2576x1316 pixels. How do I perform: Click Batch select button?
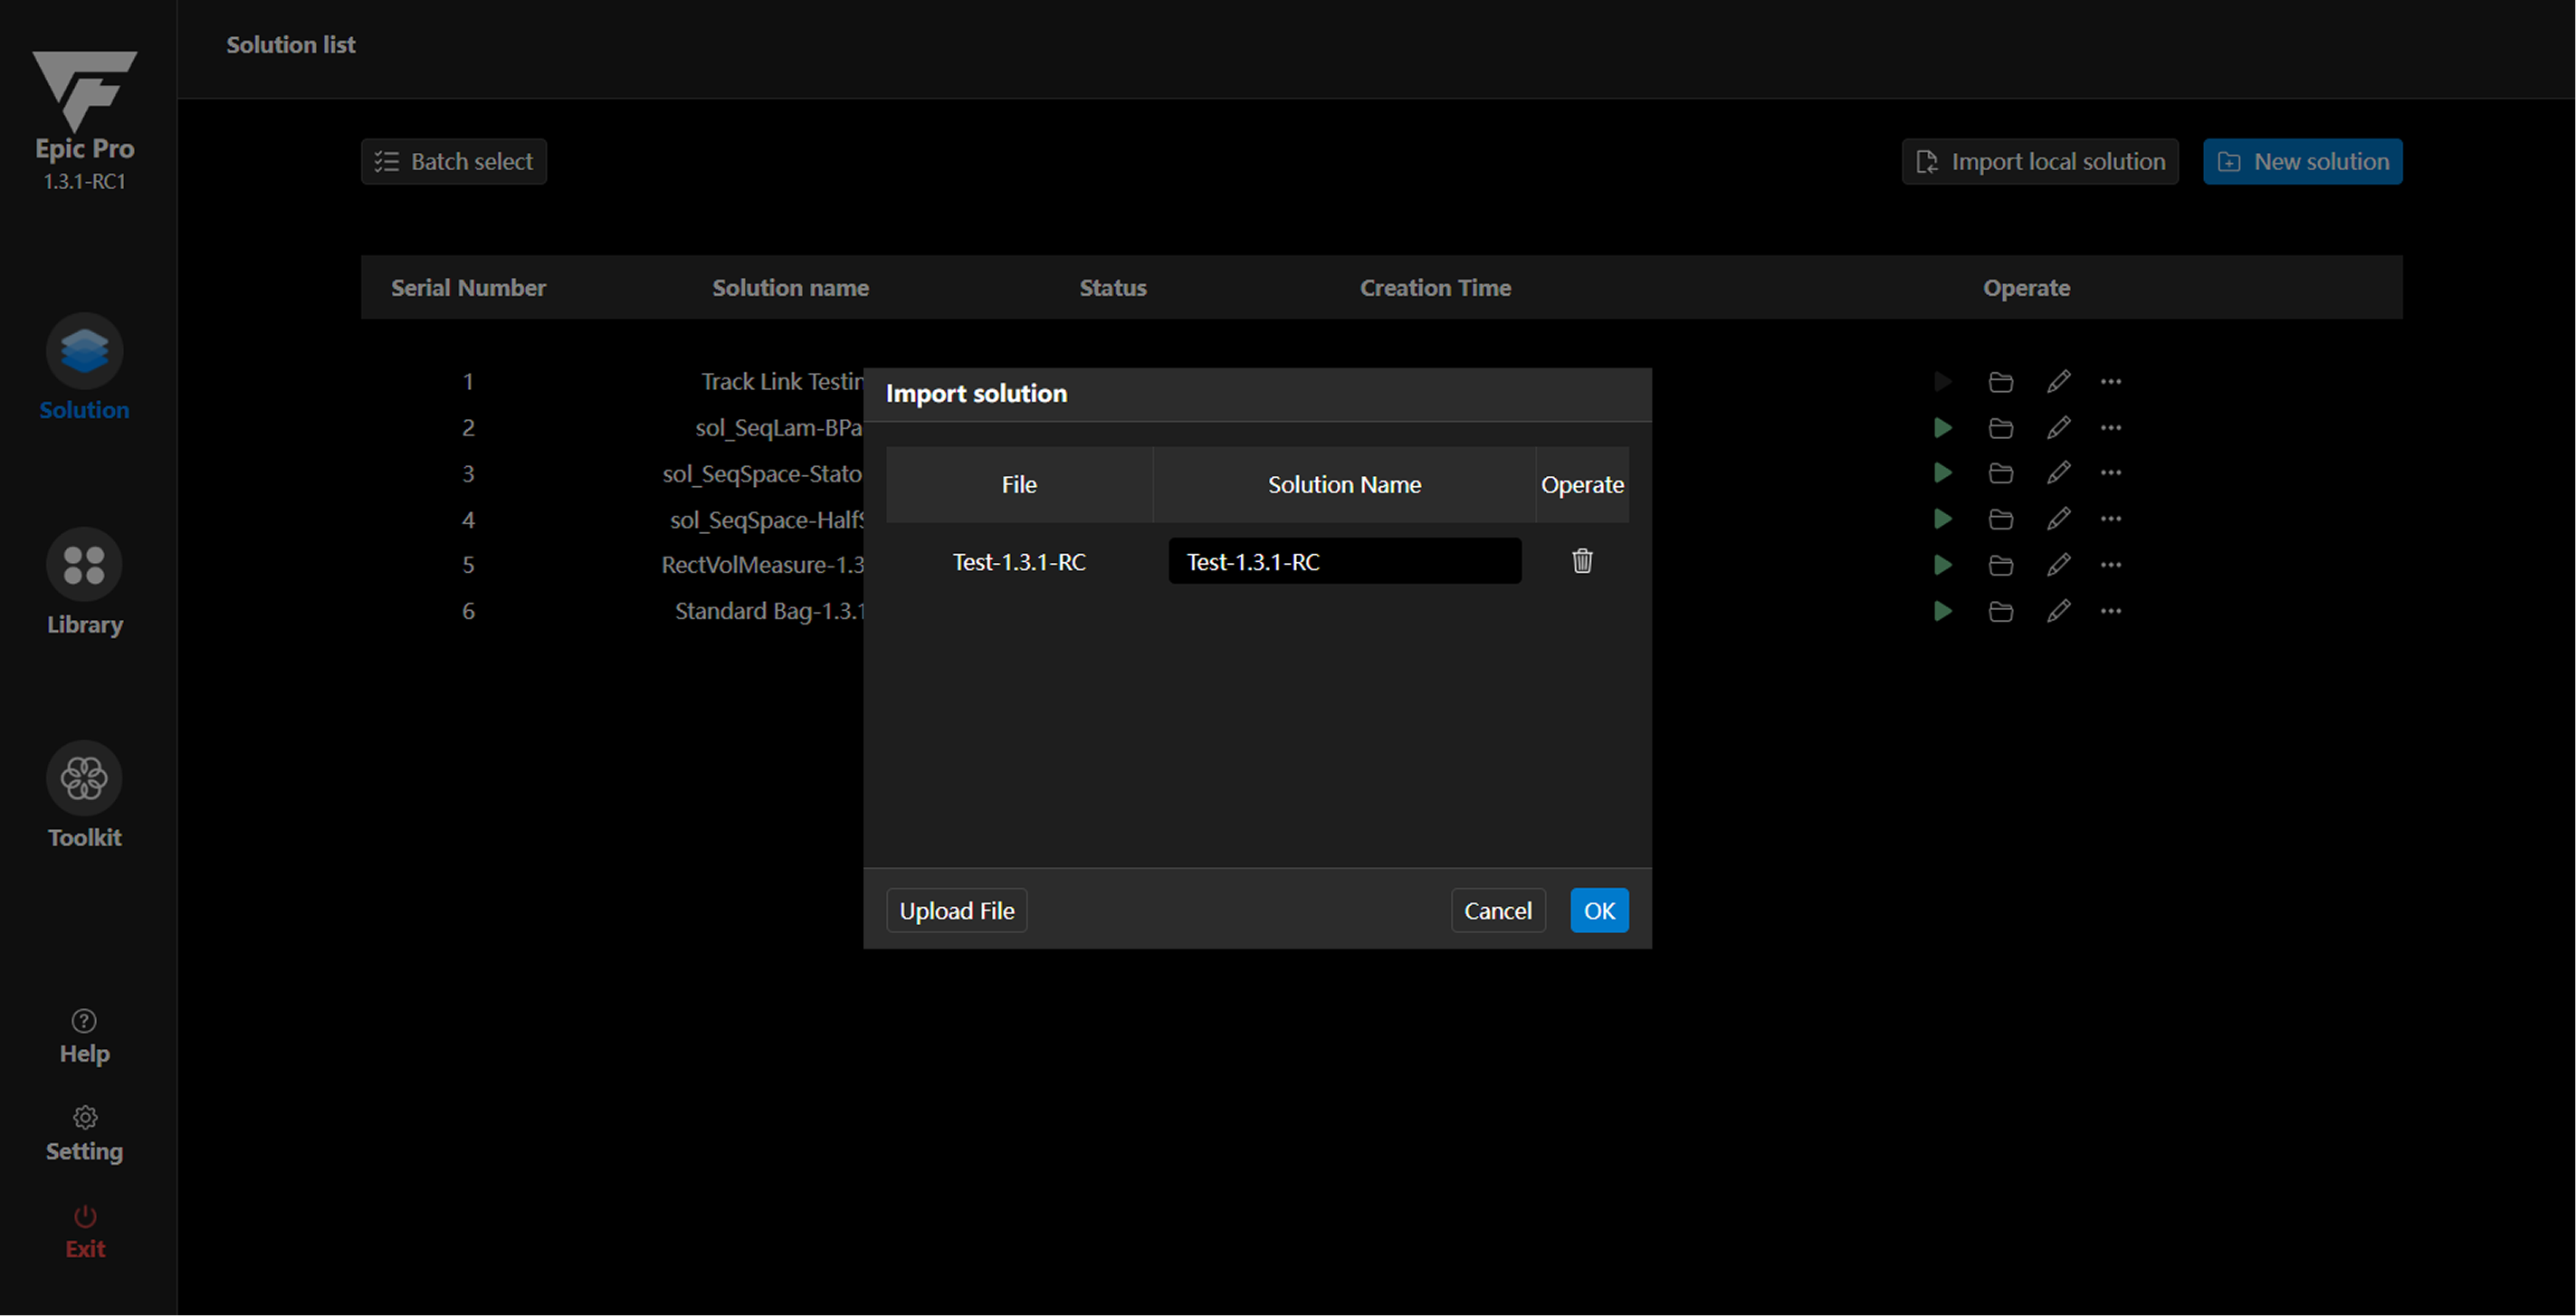click(x=453, y=161)
